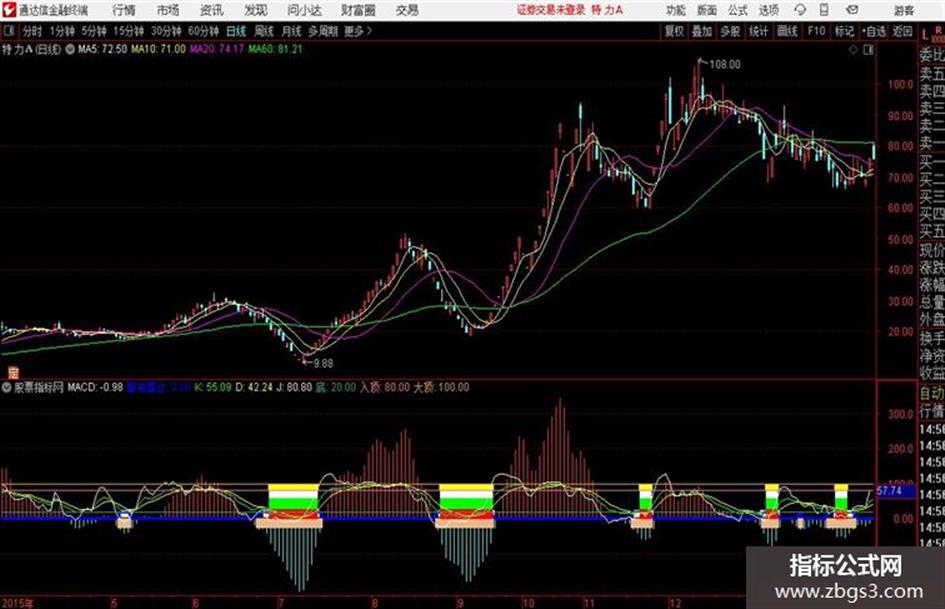Open the 发现 menu

256,10
